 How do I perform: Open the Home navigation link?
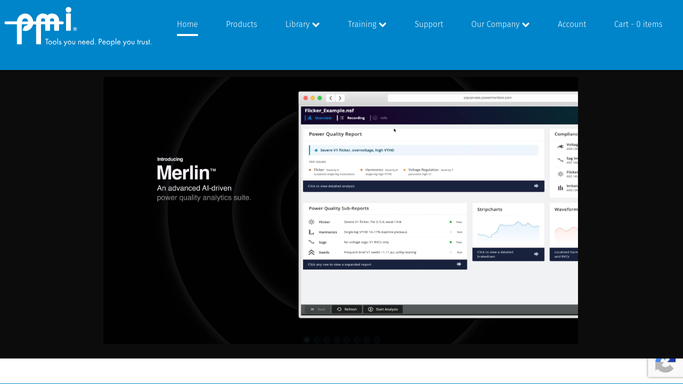point(187,24)
